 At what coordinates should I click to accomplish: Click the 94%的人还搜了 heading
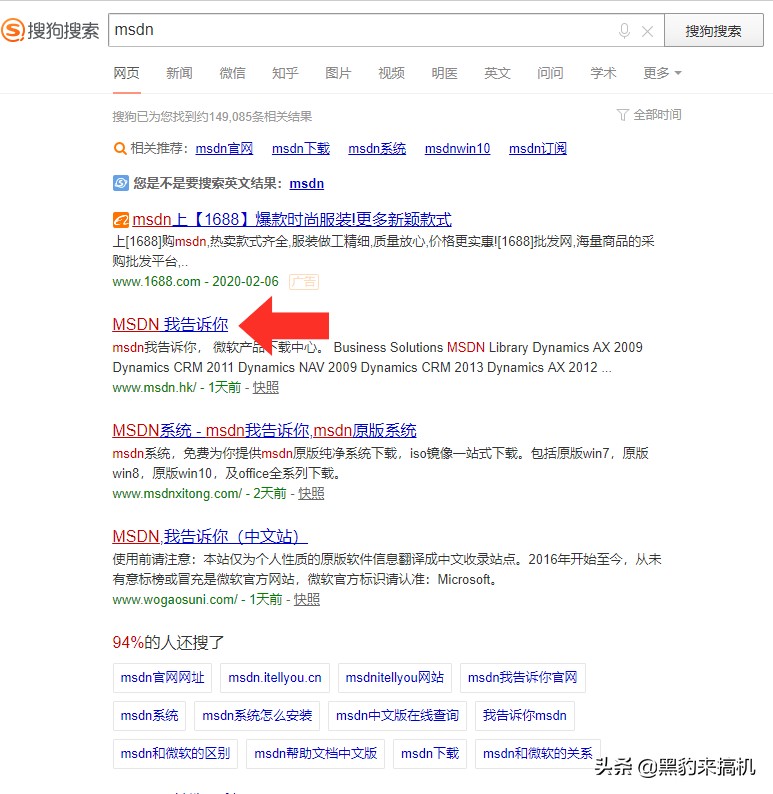pos(168,643)
